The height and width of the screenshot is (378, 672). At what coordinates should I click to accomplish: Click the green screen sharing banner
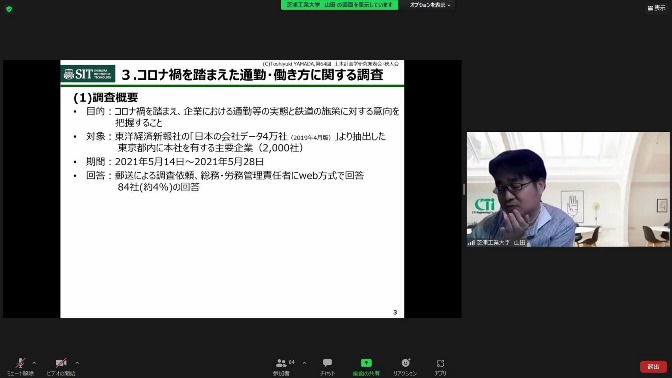click(x=339, y=5)
